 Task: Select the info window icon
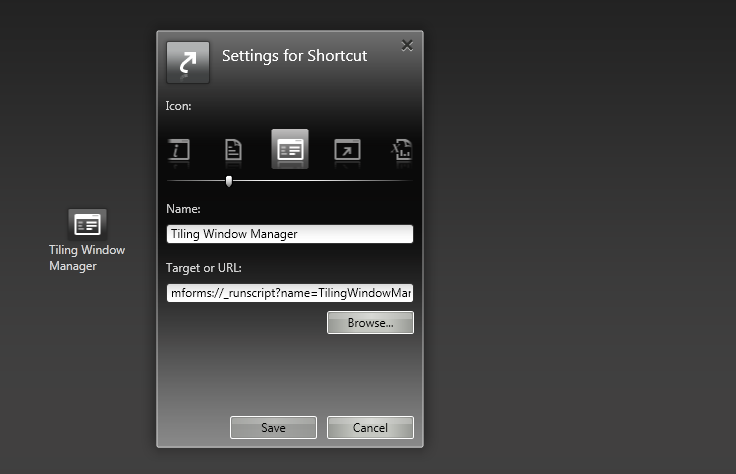coord(180,151)
